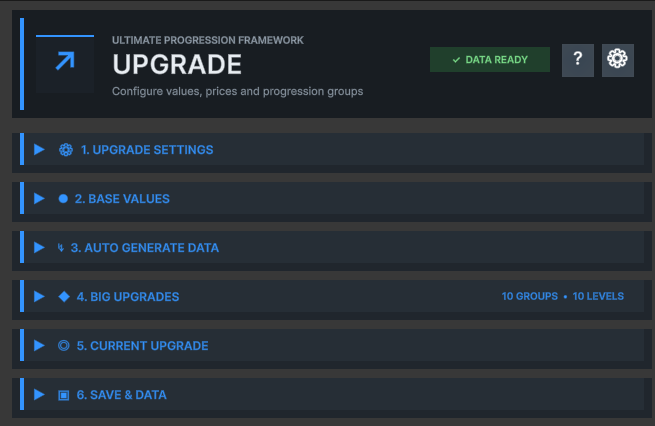The image size is (655, 426).
Task: Select the '3. AUTO GENERATE DATA' header label
Action: tap(145, 248)
